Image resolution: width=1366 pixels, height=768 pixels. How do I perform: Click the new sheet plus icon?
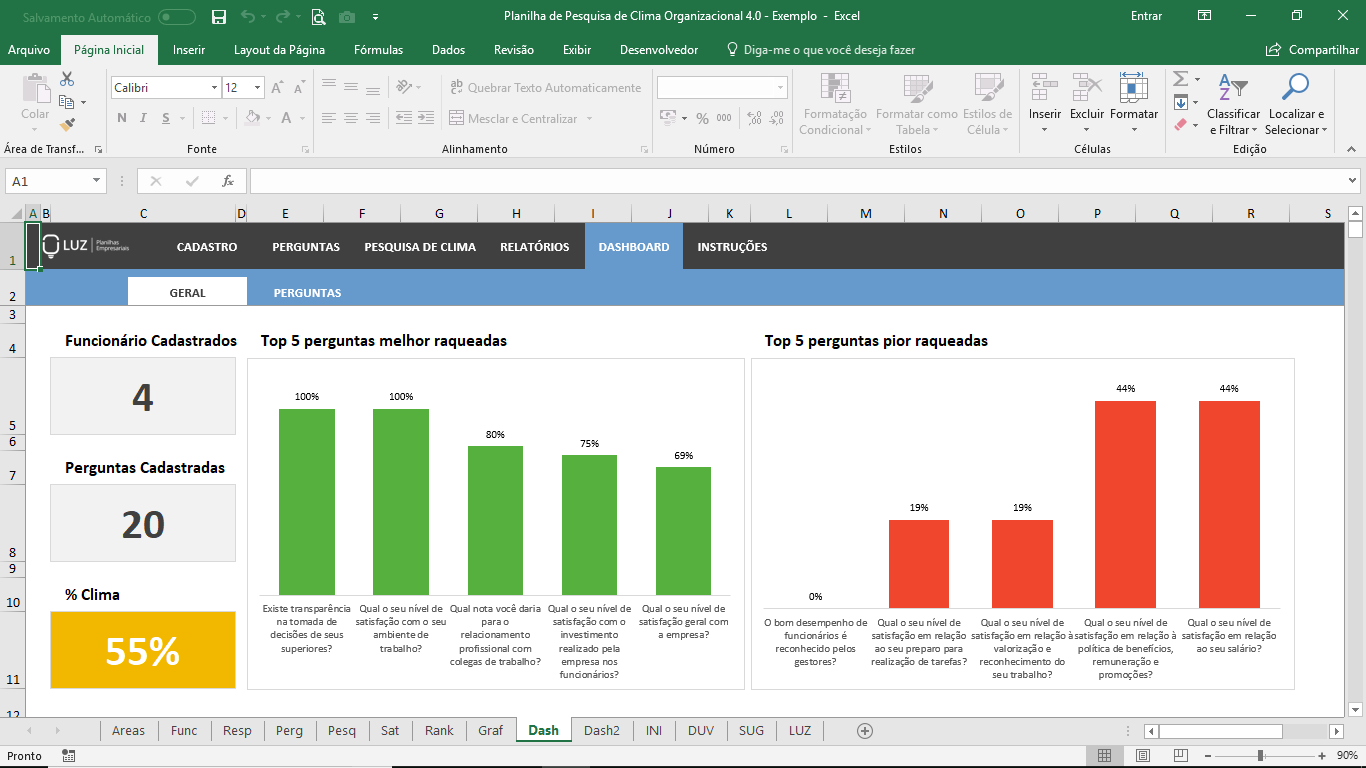(865, 730)
